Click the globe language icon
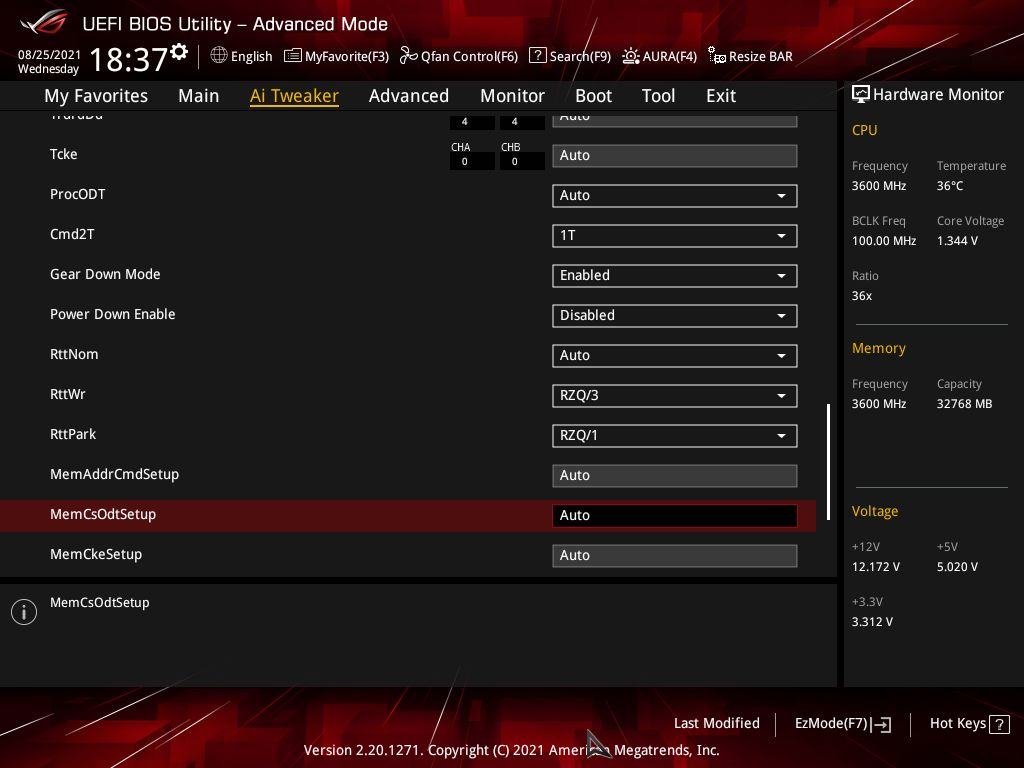The image size is (1024, 768). (219, 56)
